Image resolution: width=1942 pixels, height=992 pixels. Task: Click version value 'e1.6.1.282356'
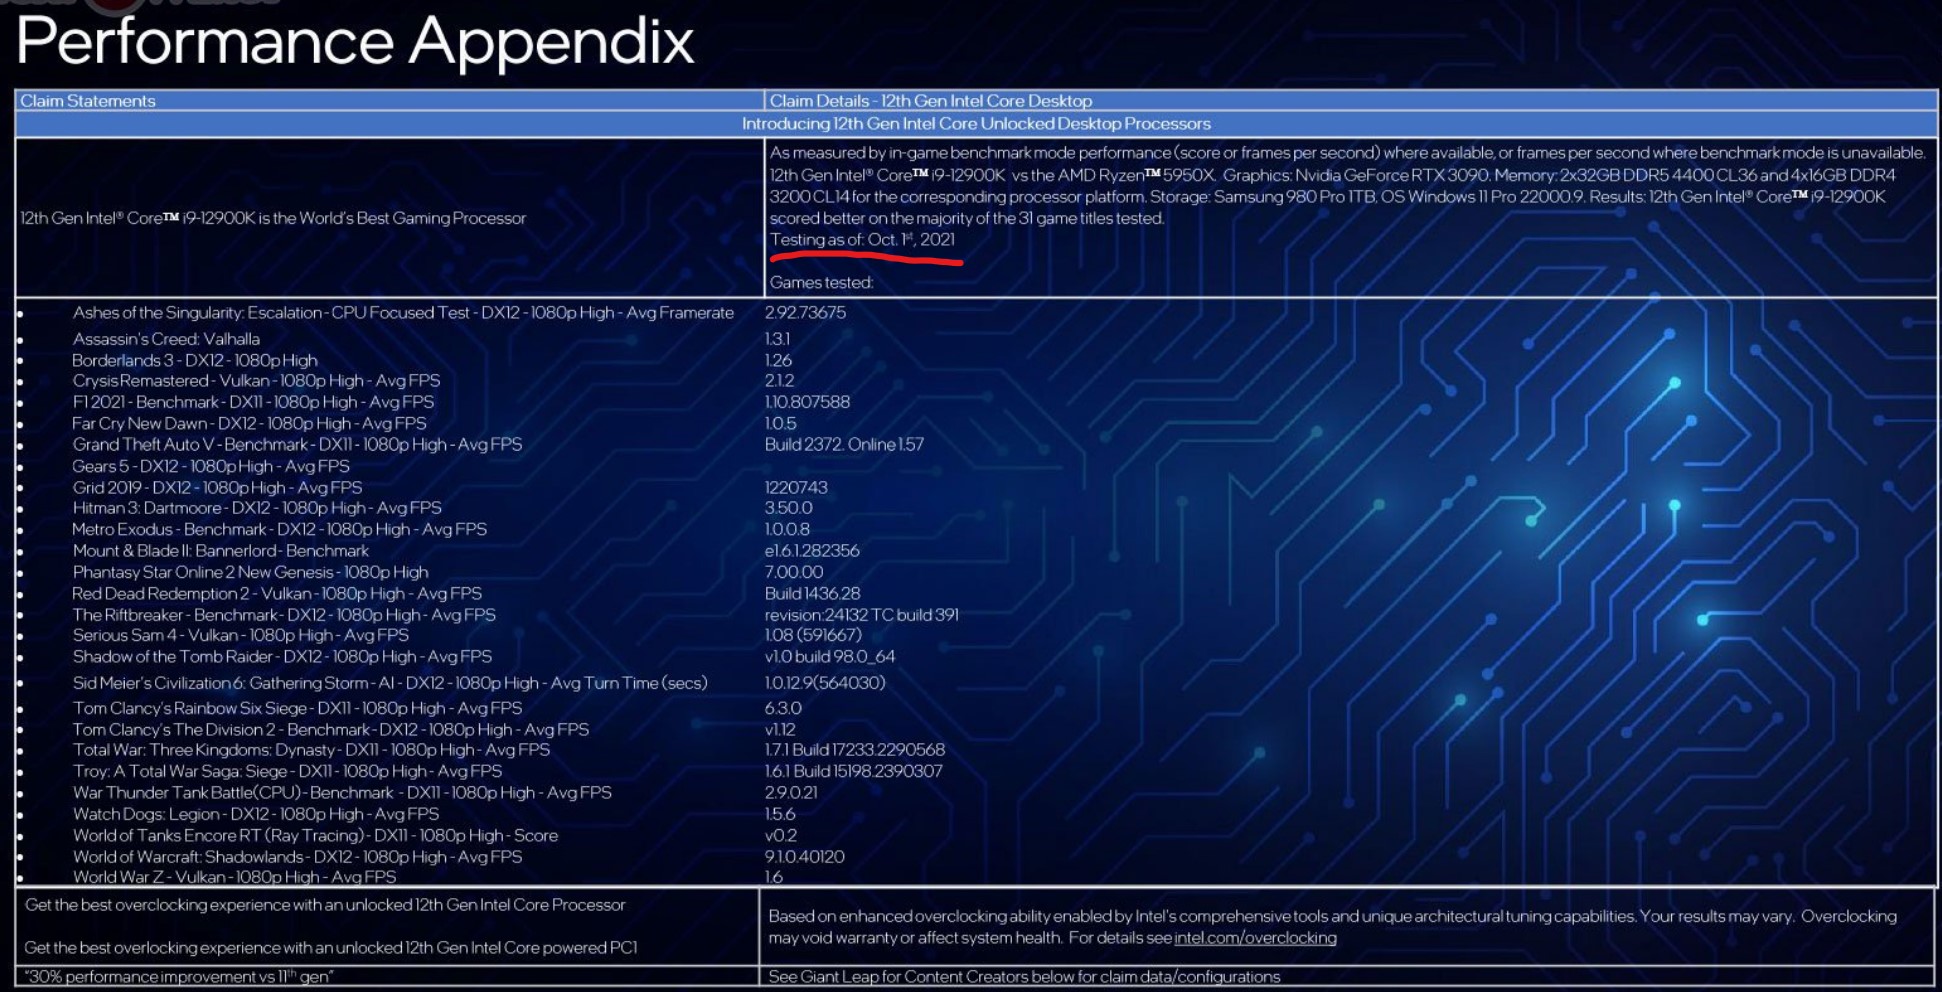pyautogui.click(x=812, y=551)
